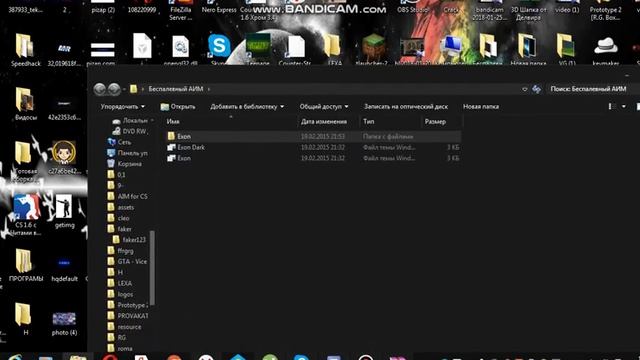The width and height of the screenshot is (640, 360).
Task: Select the pizap.com desktop icon
Action: 102,53
